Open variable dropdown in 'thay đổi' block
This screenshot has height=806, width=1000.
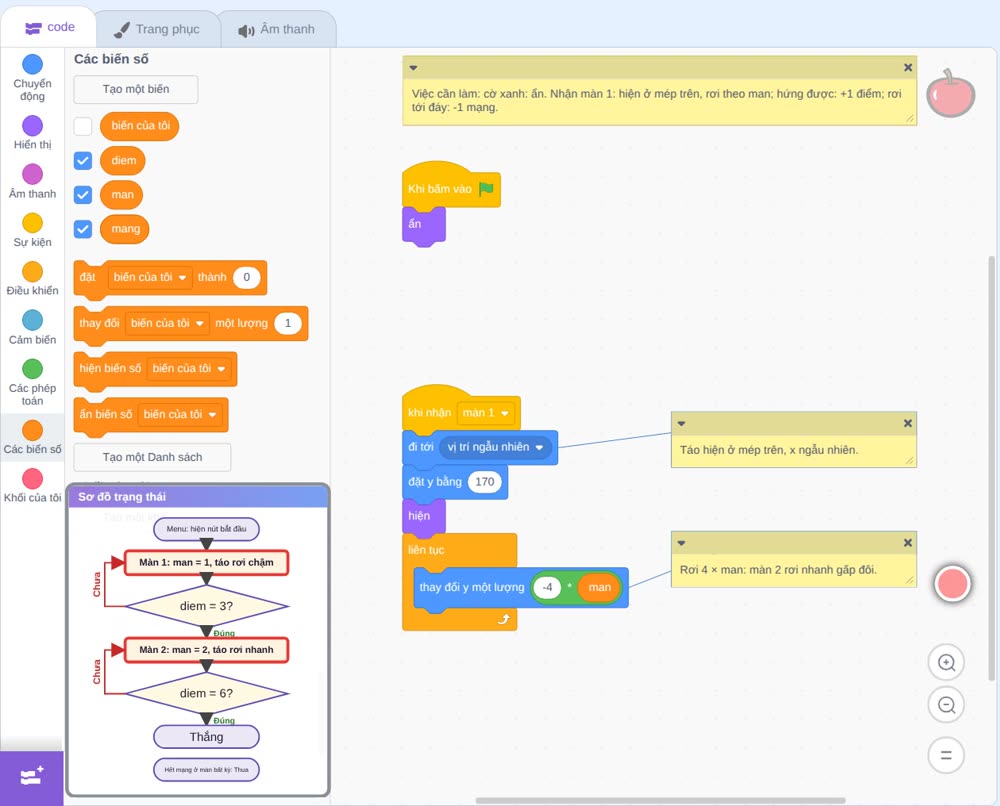pos(167,323)
